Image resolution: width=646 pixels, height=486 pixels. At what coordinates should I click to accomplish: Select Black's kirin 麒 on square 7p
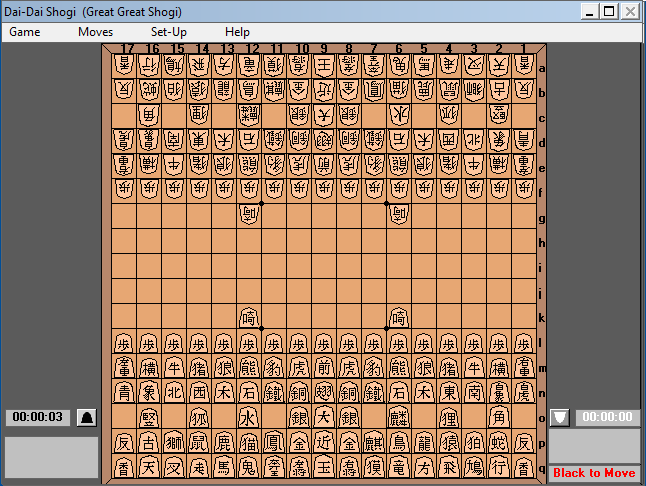tap(374, 442)
